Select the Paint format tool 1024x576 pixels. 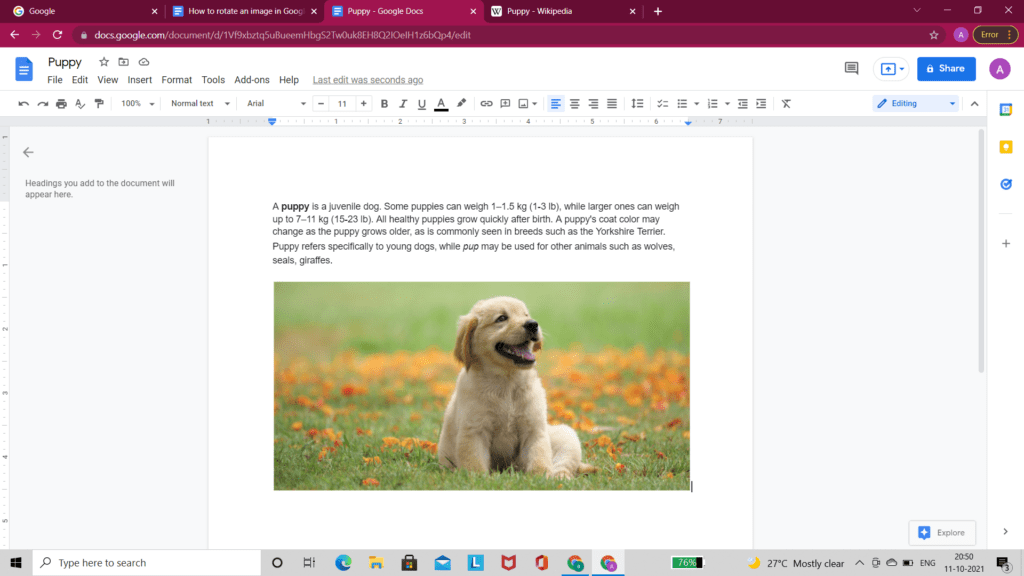(97, 103)
